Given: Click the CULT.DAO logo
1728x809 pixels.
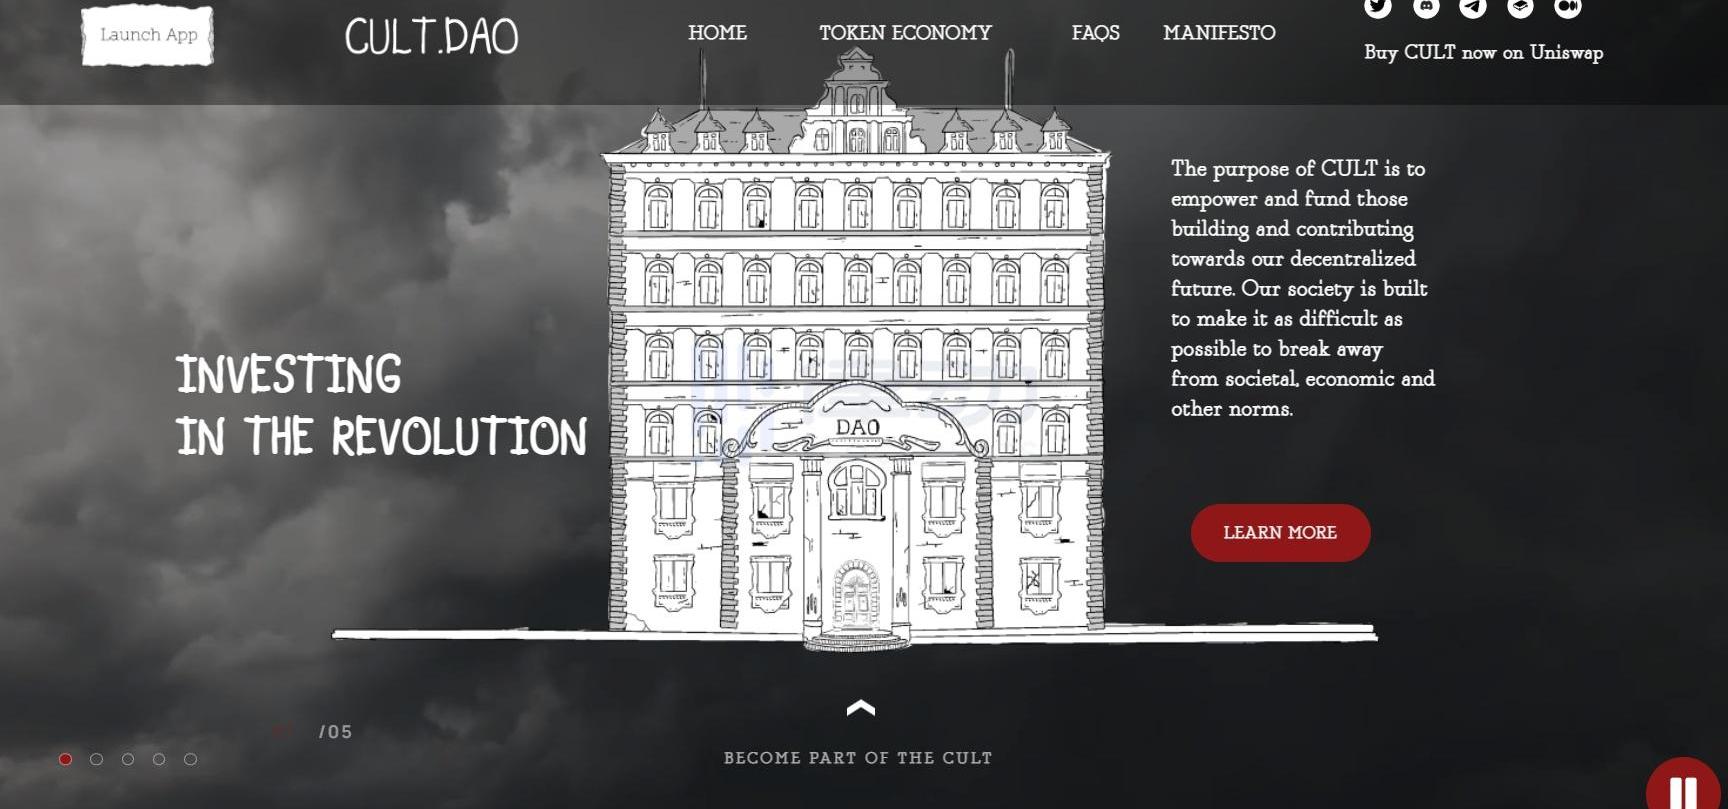Looking at the screenshot, I should point(432,37).
